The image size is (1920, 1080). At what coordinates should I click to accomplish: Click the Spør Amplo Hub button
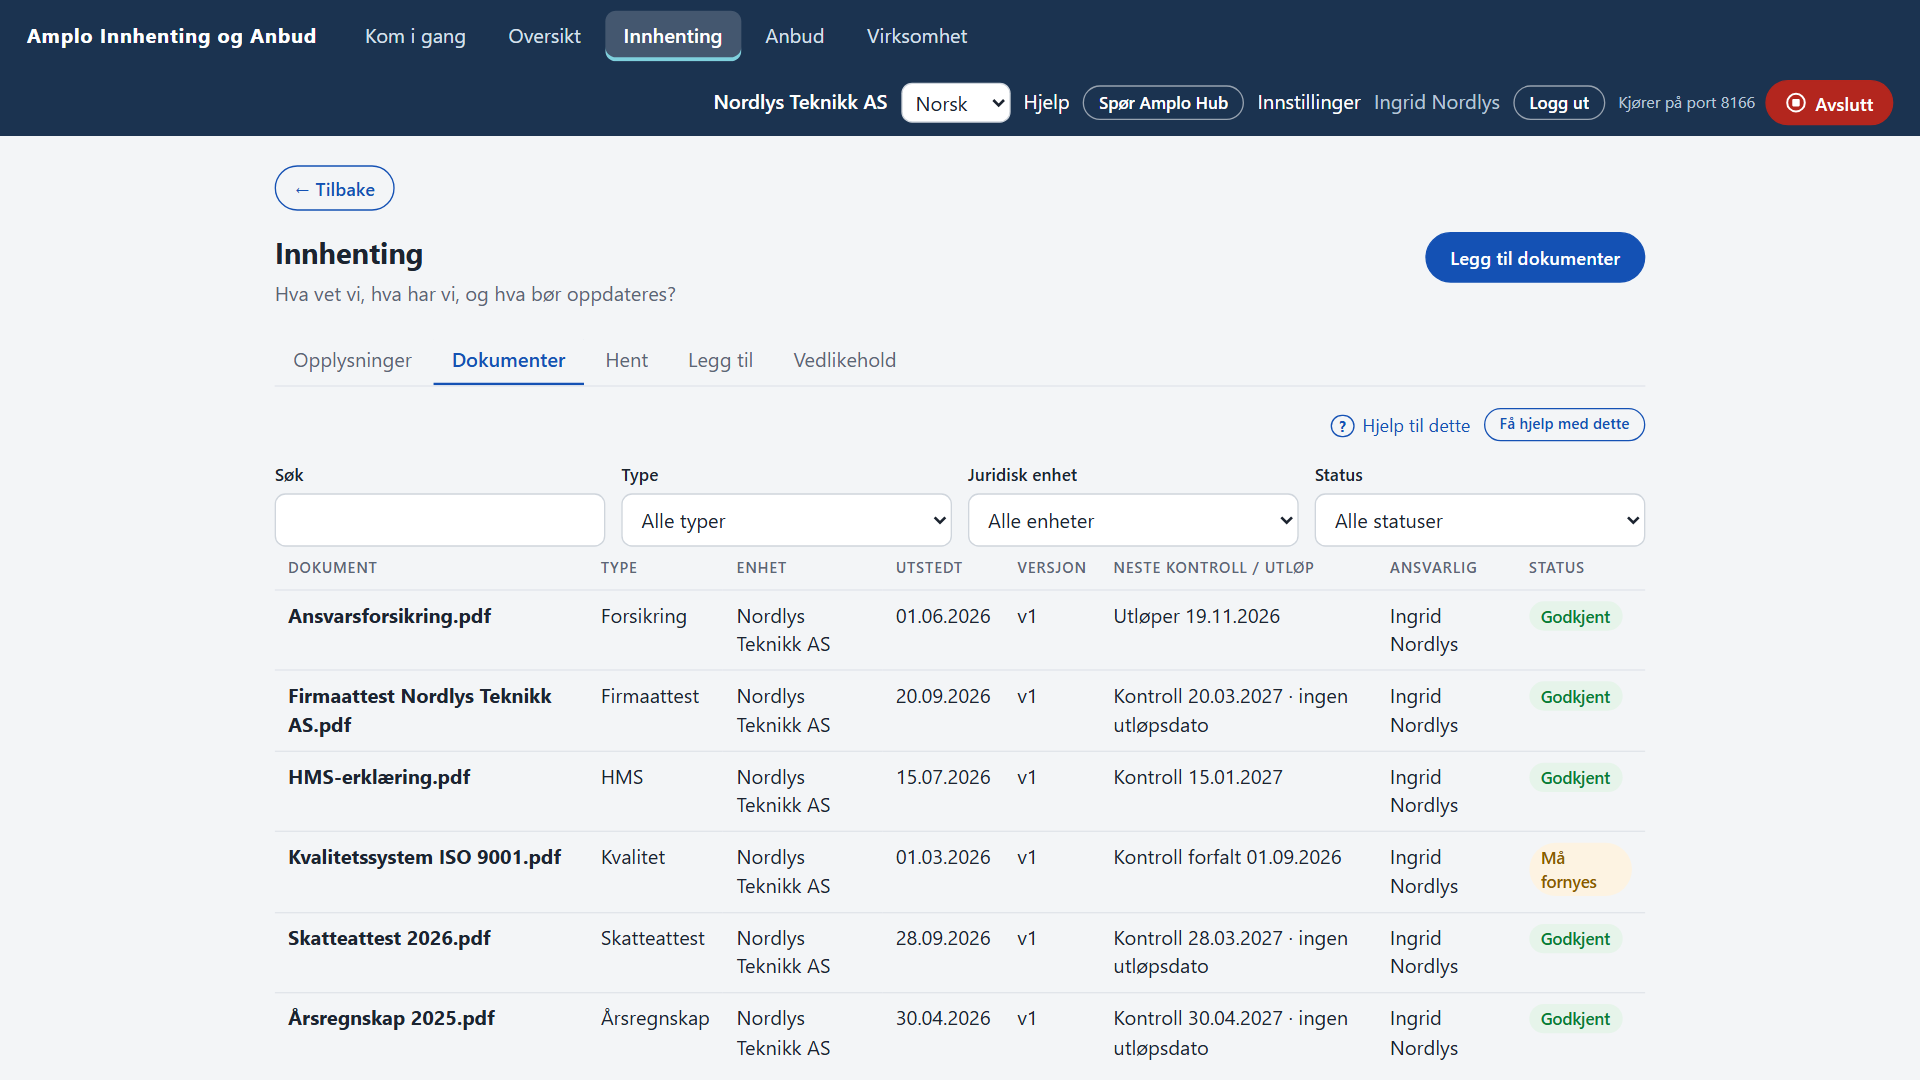pos(1163,103)
